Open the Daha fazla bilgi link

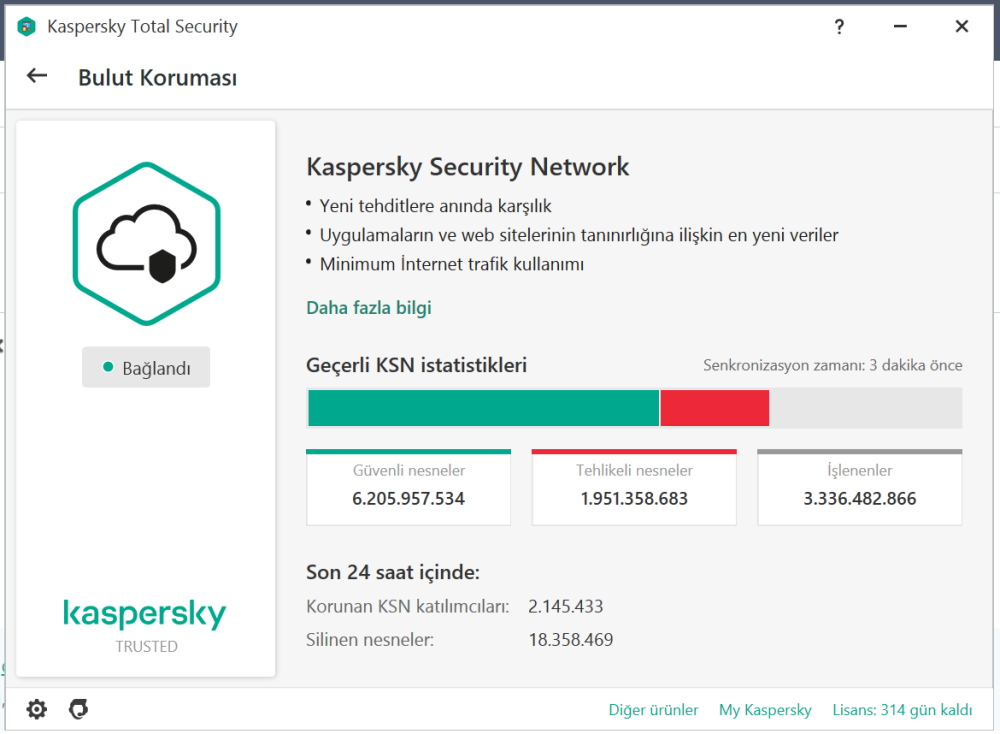tap(369, 308)
